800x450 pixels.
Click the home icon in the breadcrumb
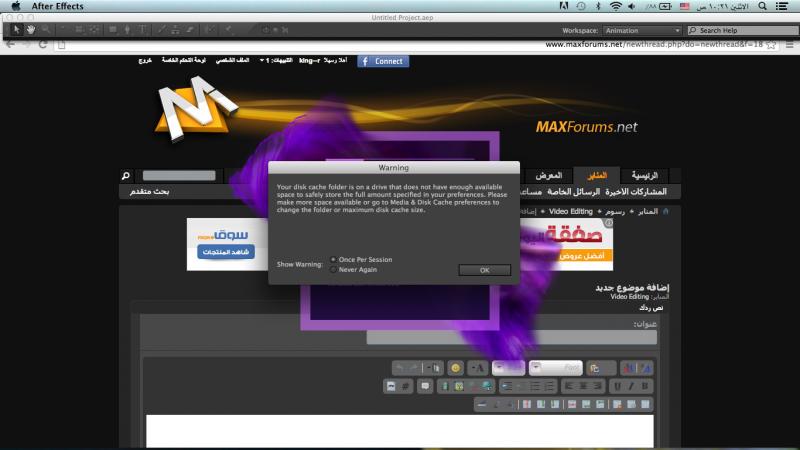pos(665,211)
